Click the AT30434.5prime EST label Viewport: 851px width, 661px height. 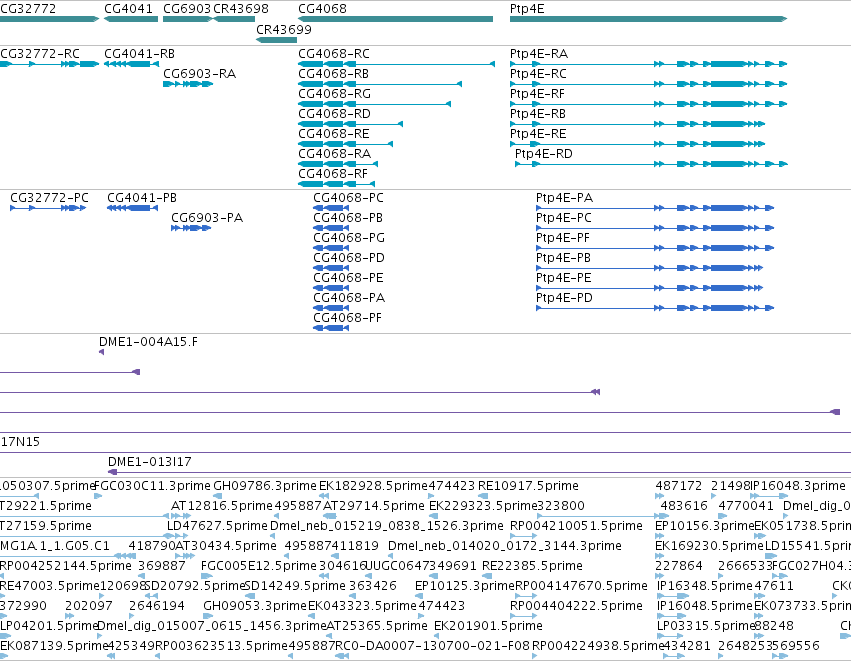click(x=226, y=546)
